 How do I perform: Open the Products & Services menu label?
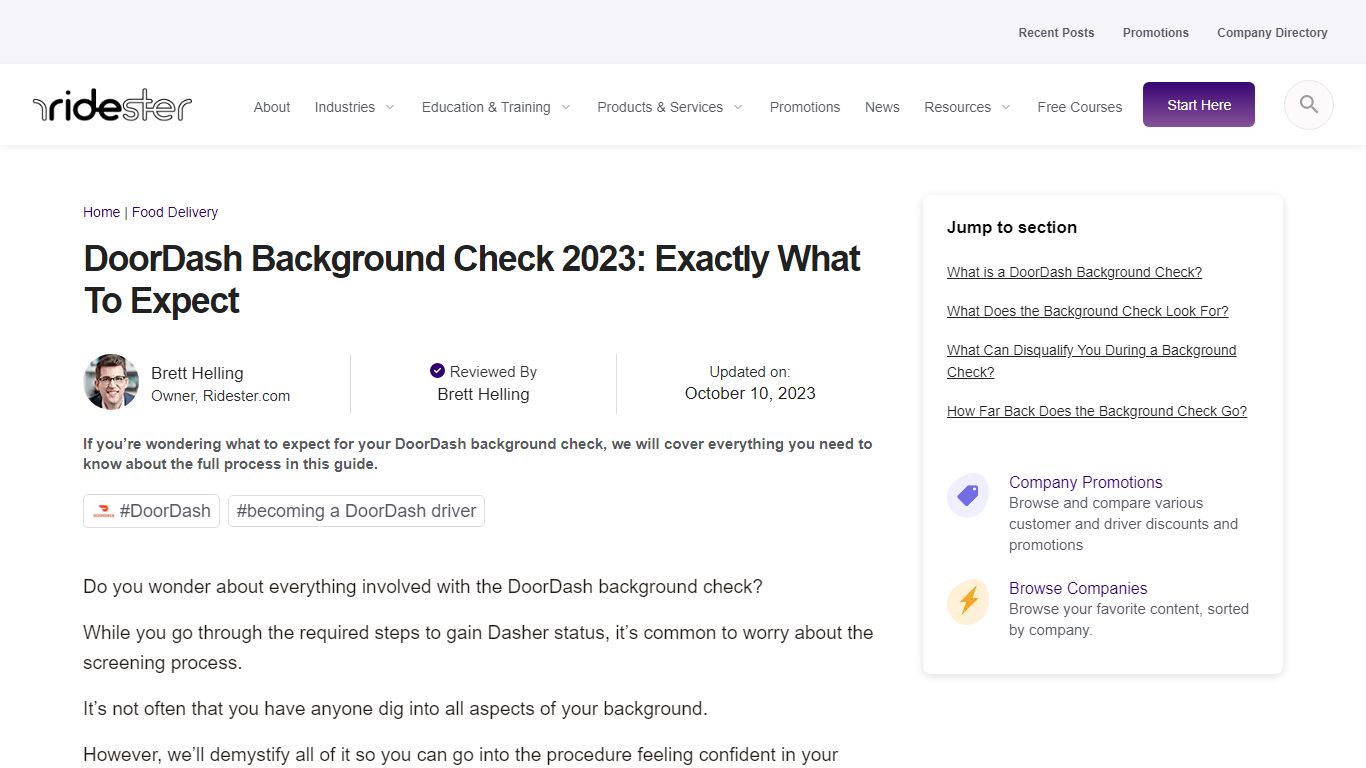point(660,107)
